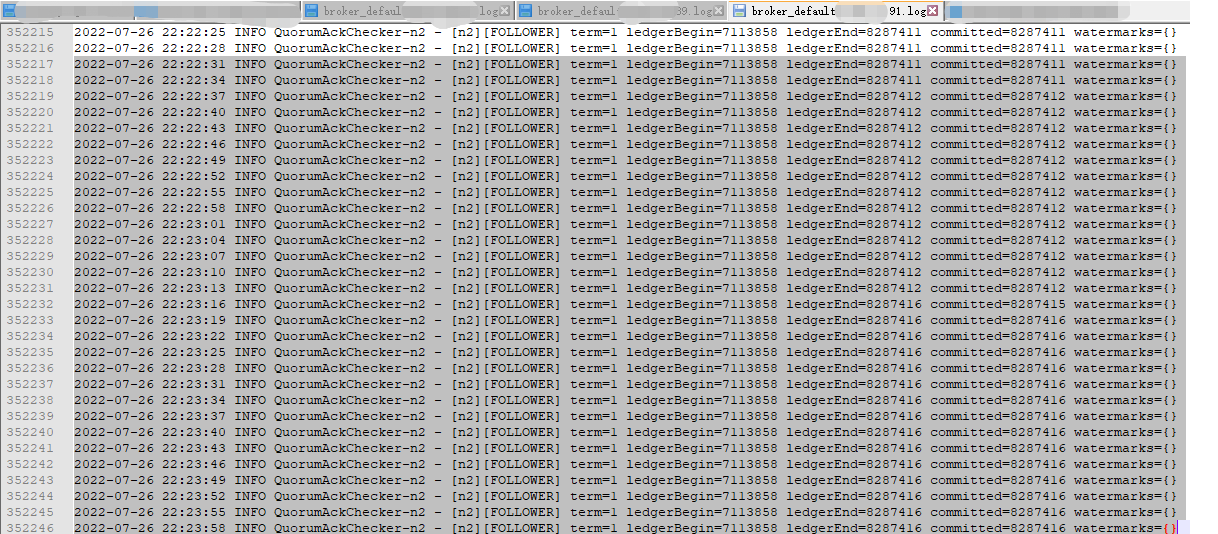Click timestamp 22:23:10 on line 352230
Image resolution: width=1218 pixels, height=534 pixels.
194,272
